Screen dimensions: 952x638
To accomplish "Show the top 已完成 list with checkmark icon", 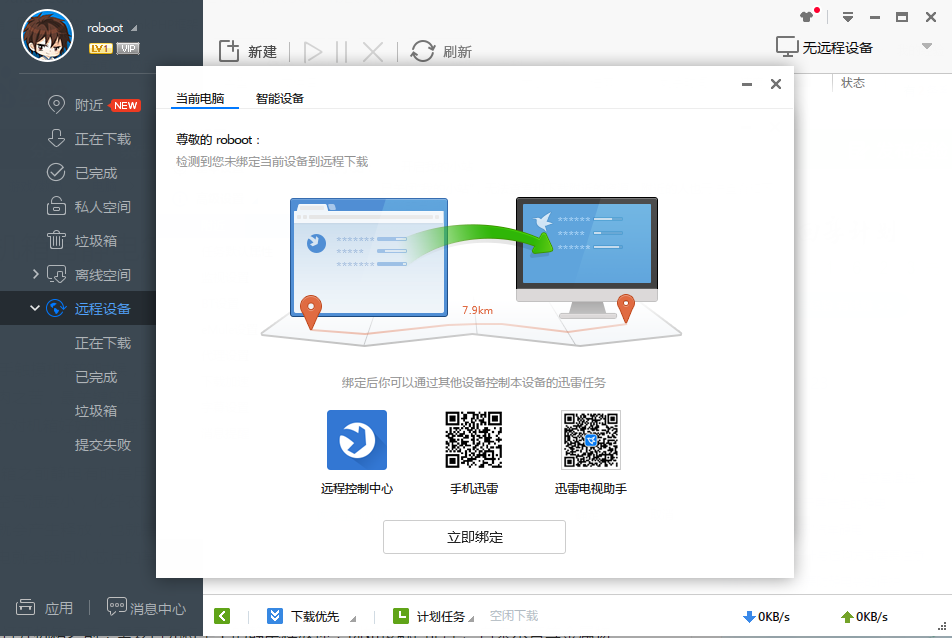I will (82, 173).
